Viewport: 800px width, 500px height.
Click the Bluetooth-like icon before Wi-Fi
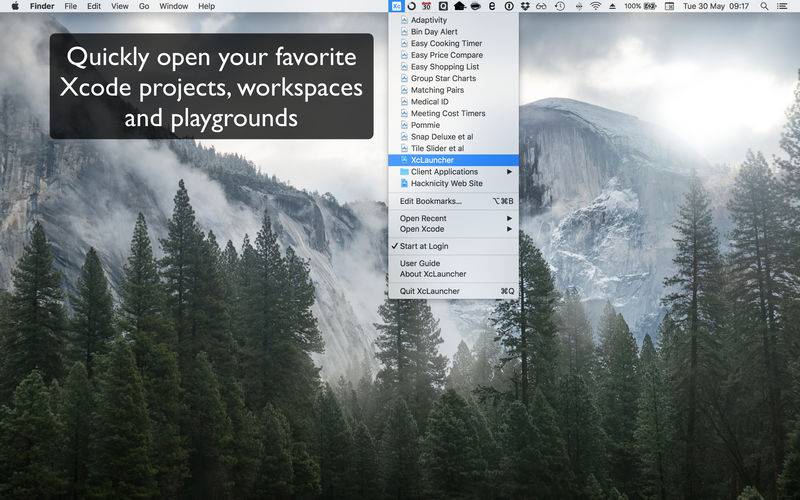[x=579, y=6]
